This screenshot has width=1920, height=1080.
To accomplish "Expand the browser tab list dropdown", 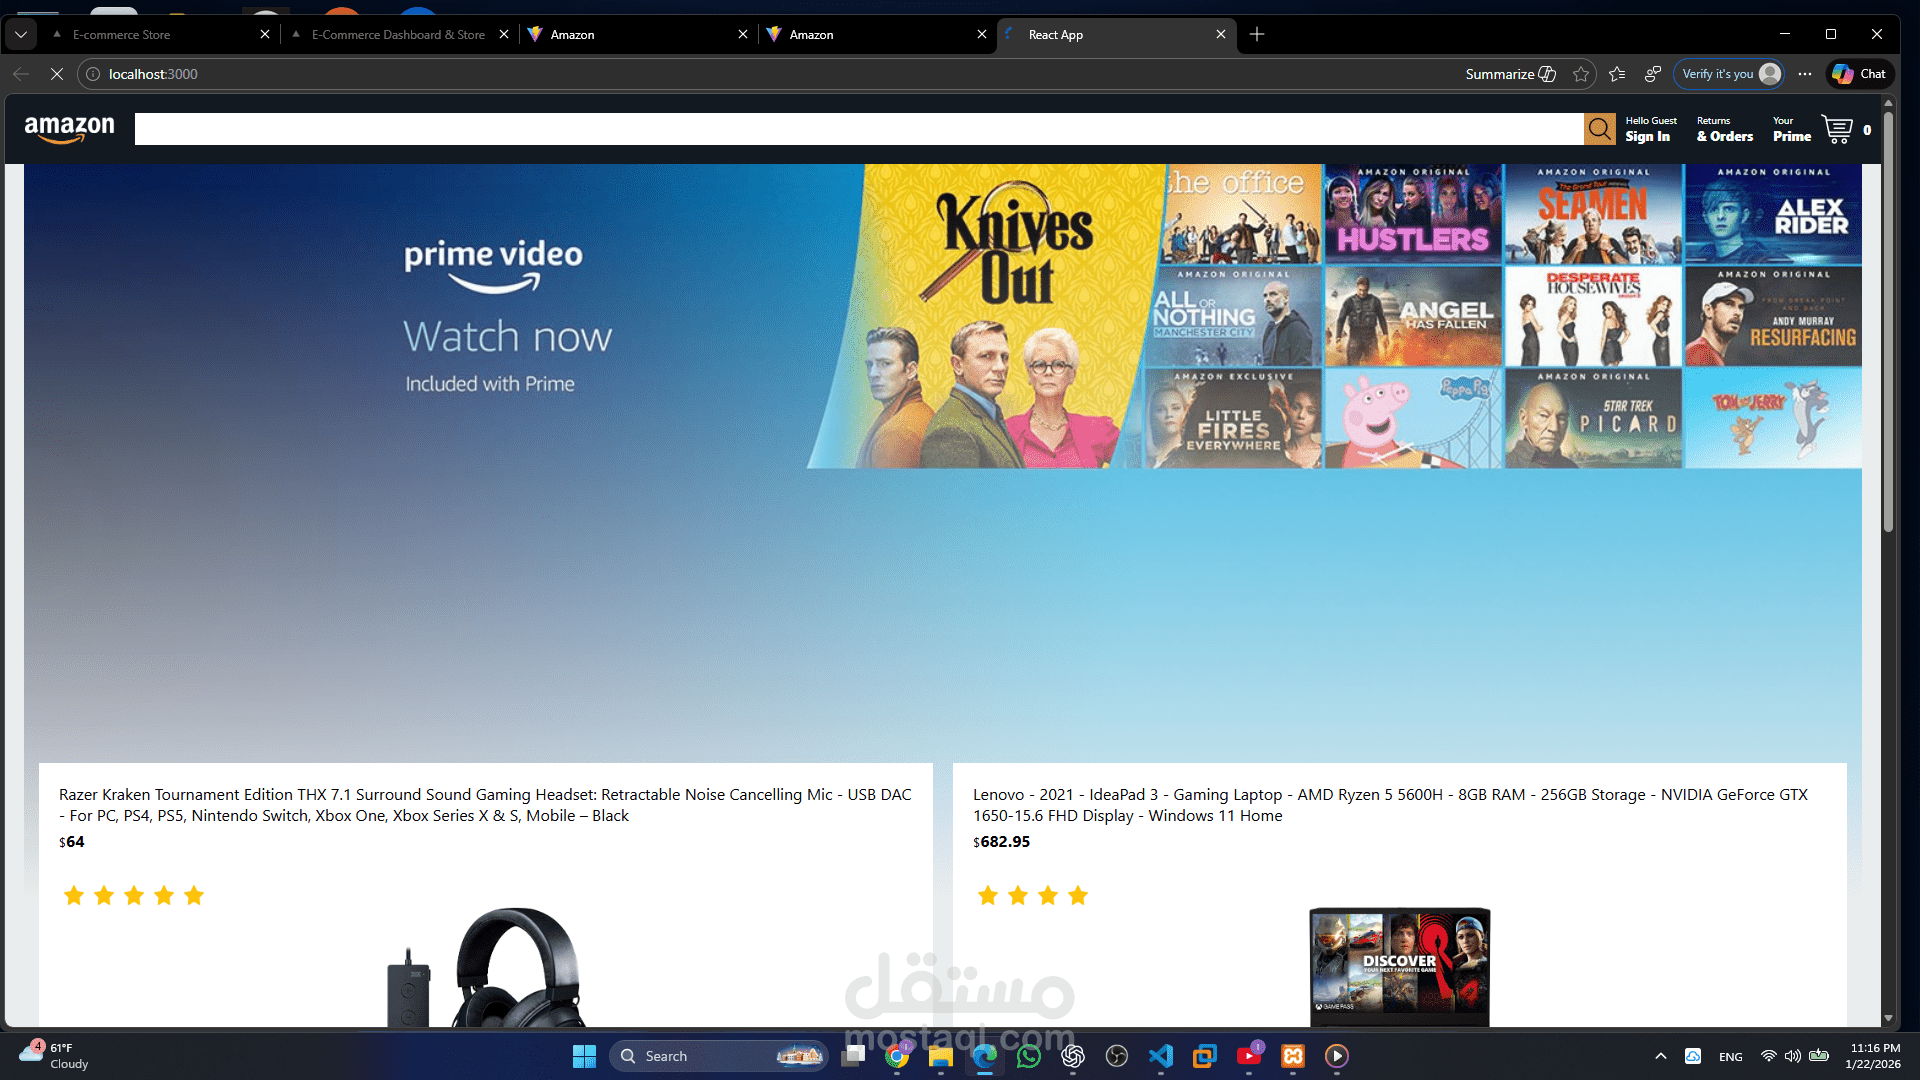I will [21, 34].
